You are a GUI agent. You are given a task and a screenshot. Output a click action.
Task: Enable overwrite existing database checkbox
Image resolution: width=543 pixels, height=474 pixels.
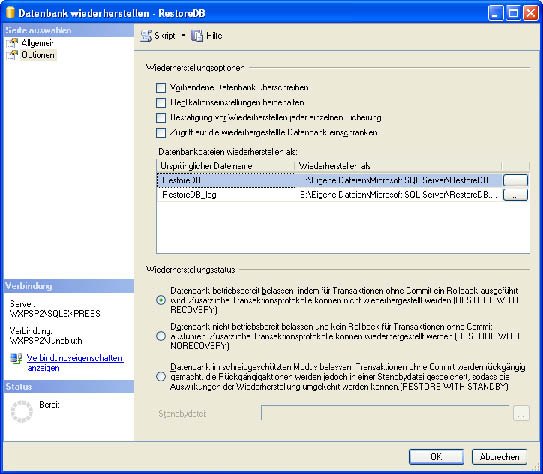tap(161, 88)
